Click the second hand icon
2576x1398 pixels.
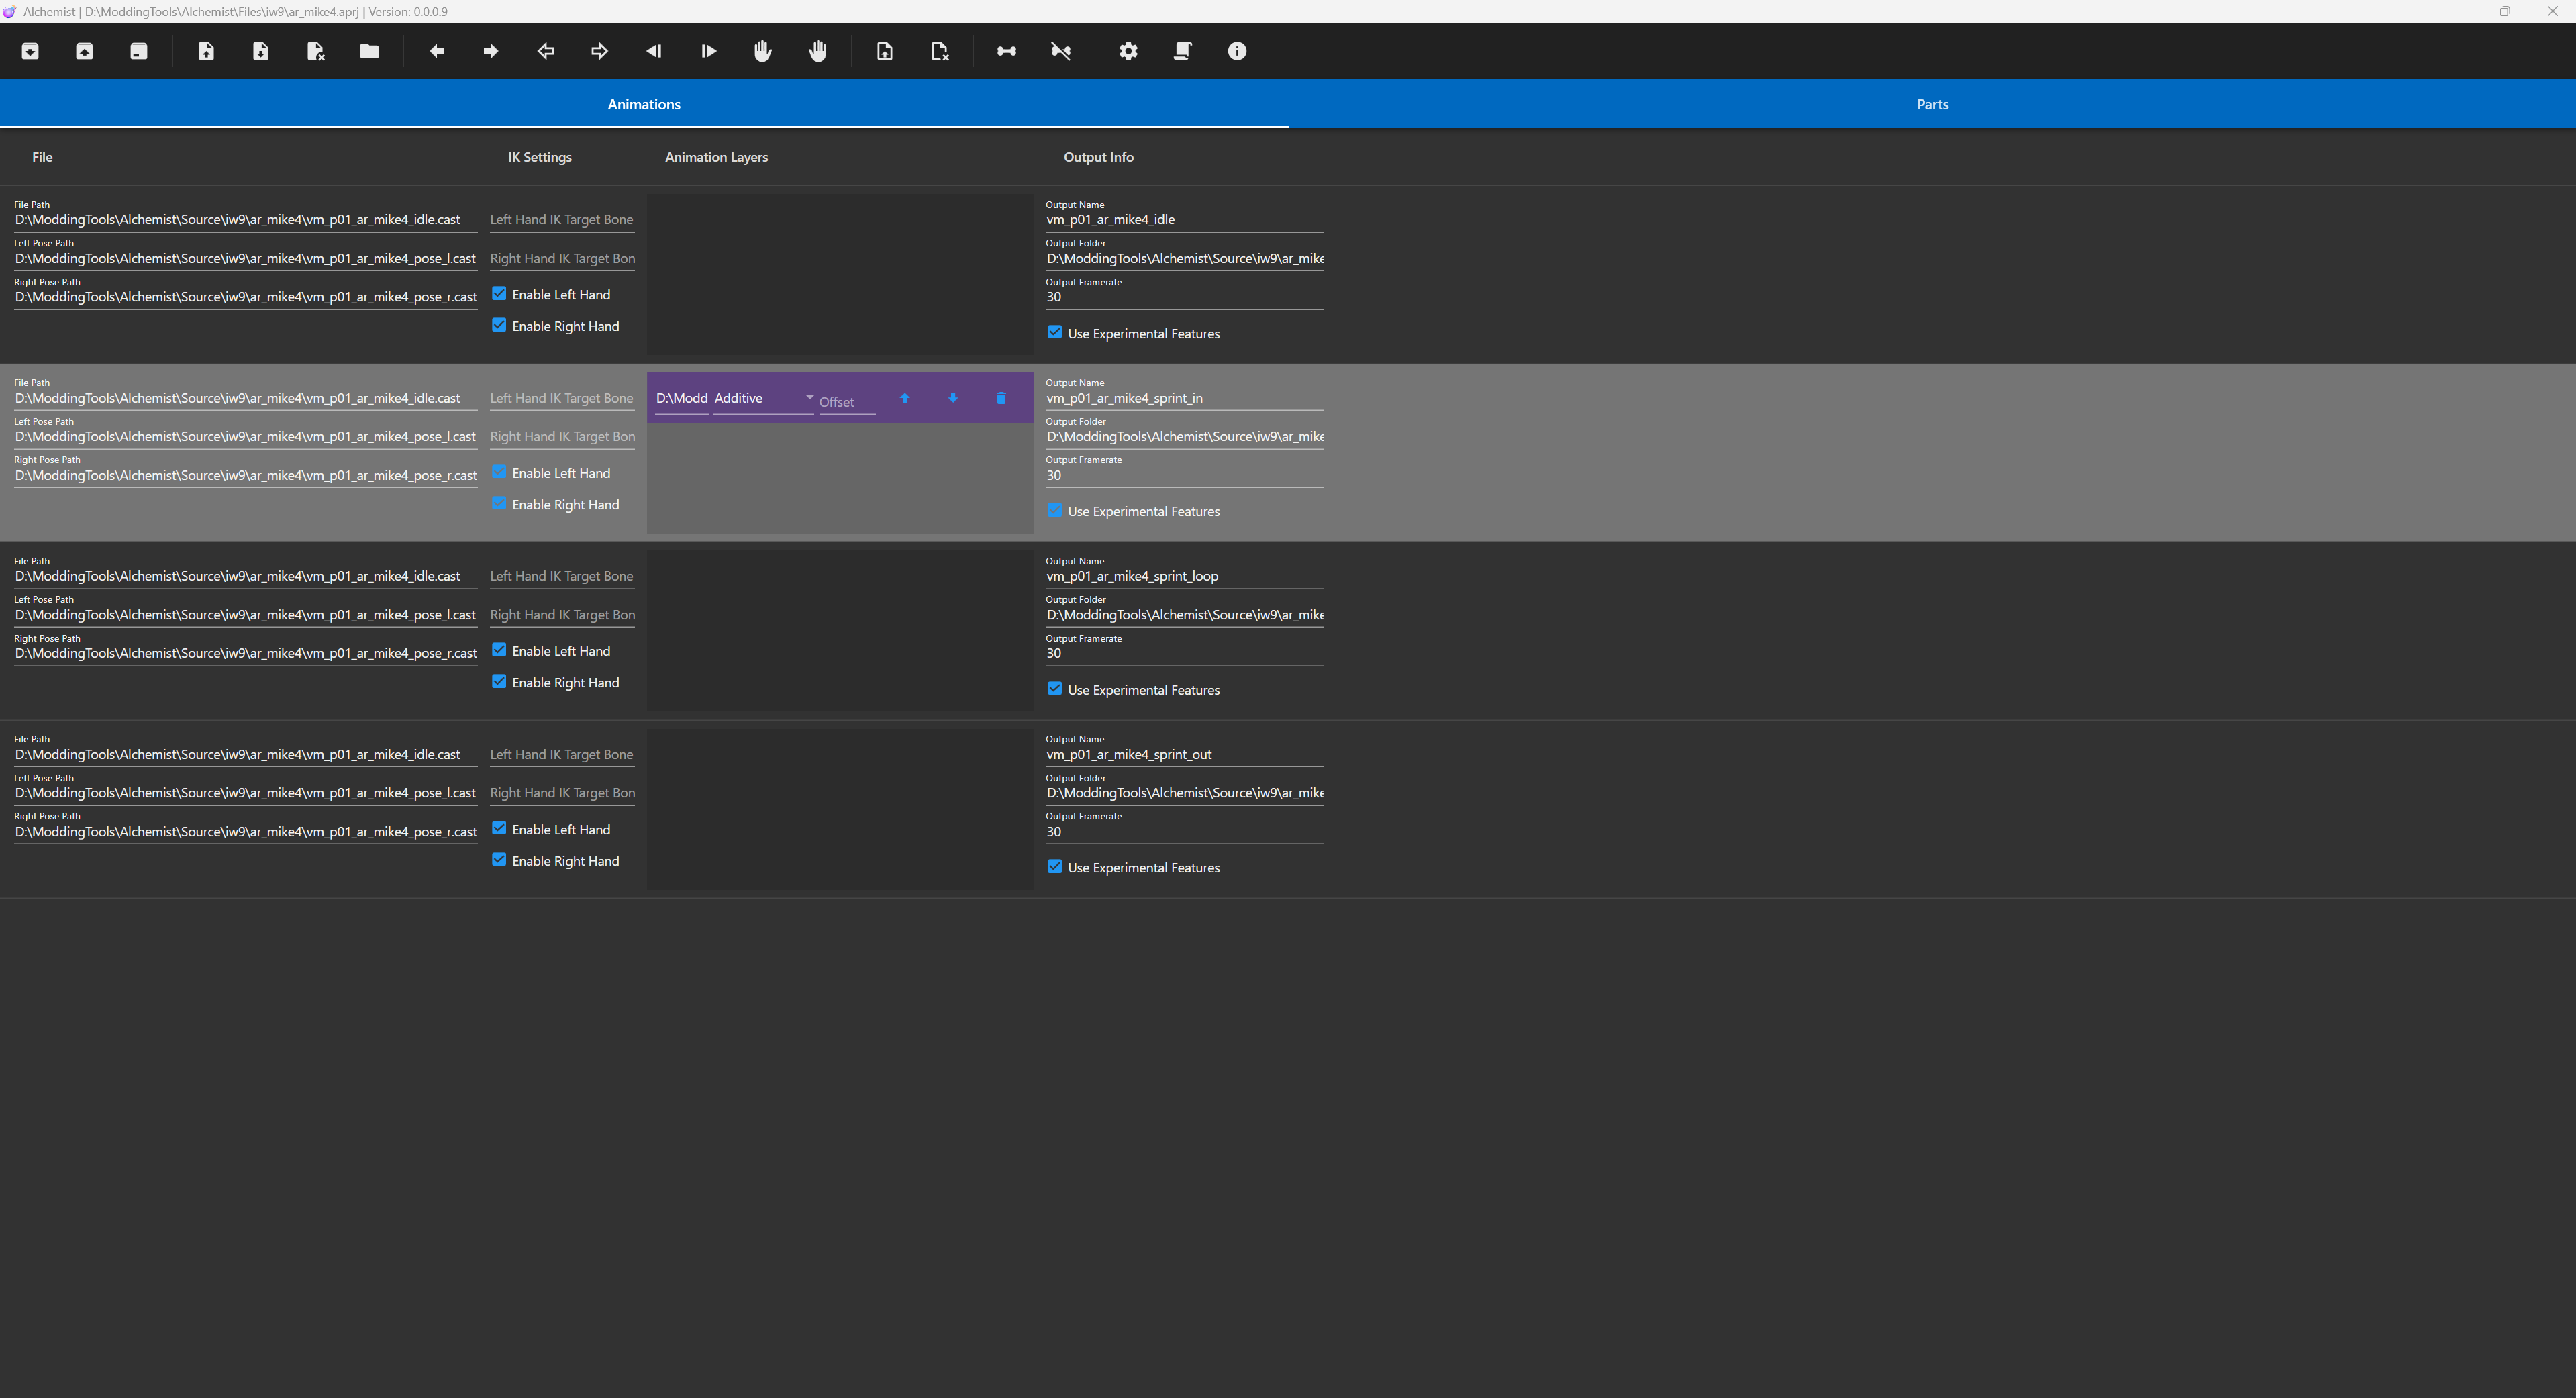(817, 51)
